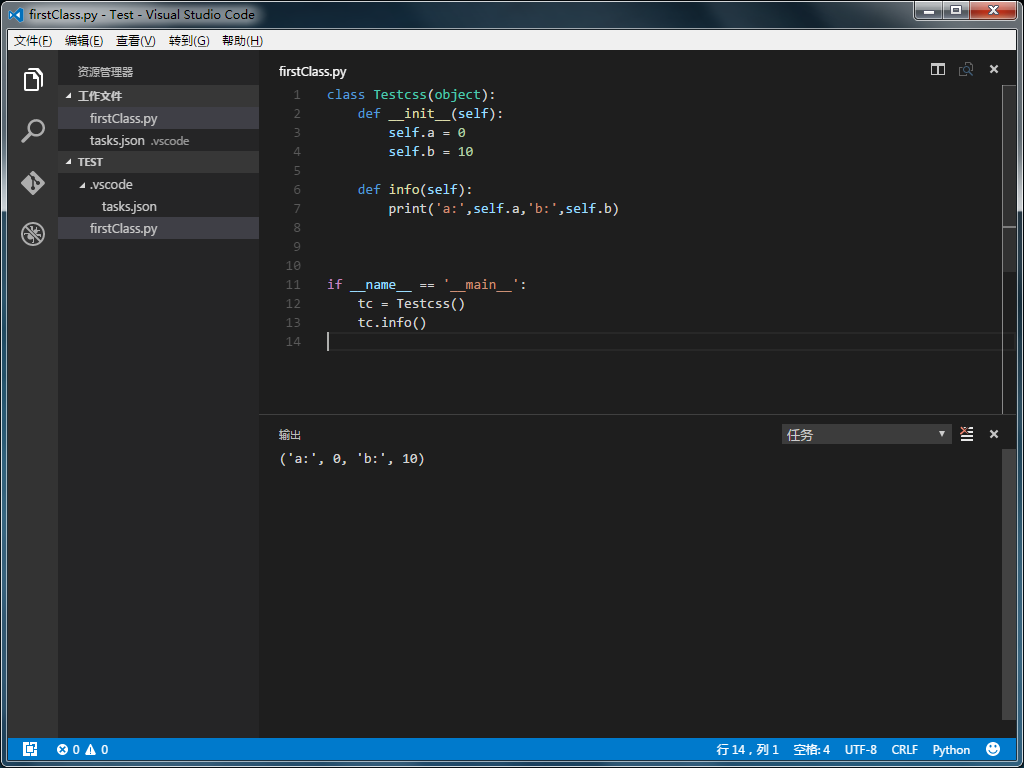This screenshot has height=768, width=1024.
Task: Select firstClass.py in working files
Action: coord(159,119)
